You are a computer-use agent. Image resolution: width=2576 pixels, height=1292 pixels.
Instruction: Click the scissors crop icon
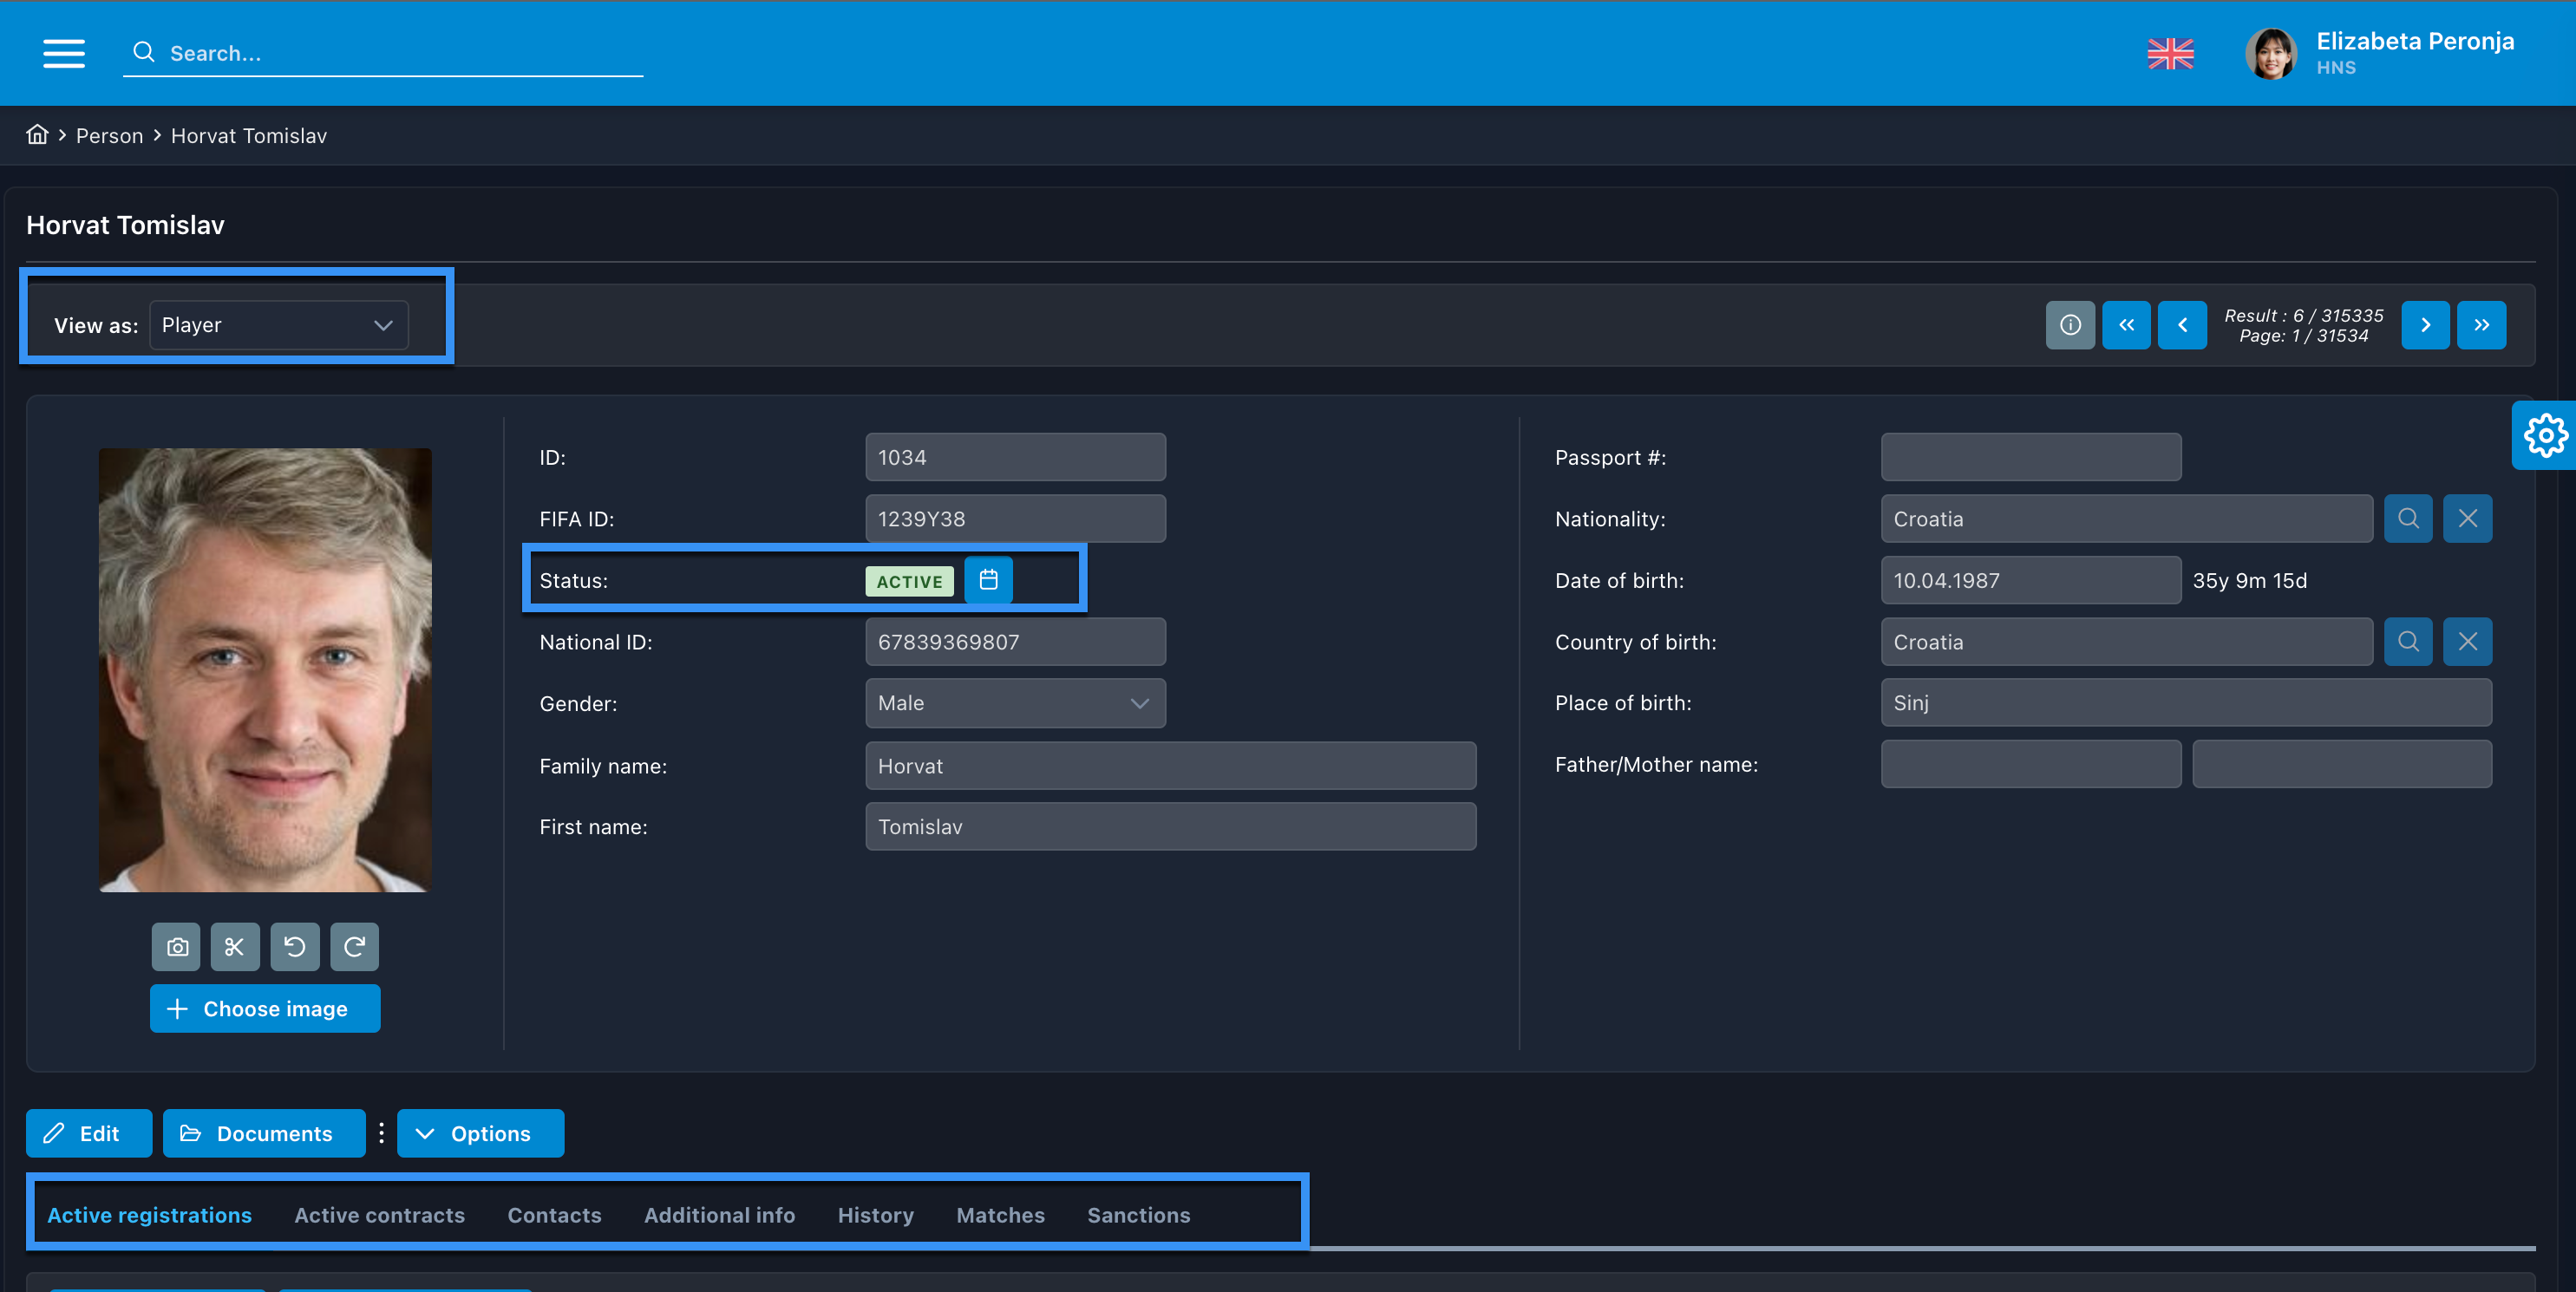click(235, 946)
